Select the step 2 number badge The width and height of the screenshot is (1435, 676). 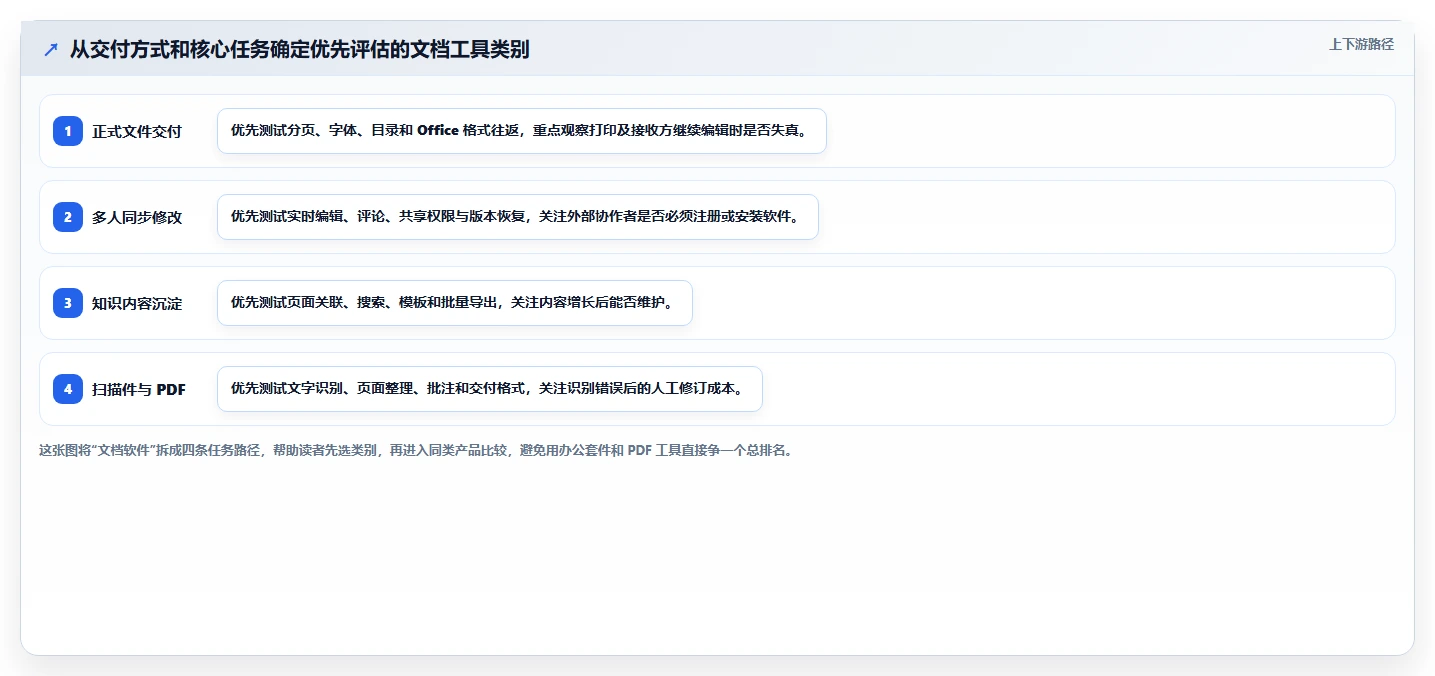click(68, 217)
